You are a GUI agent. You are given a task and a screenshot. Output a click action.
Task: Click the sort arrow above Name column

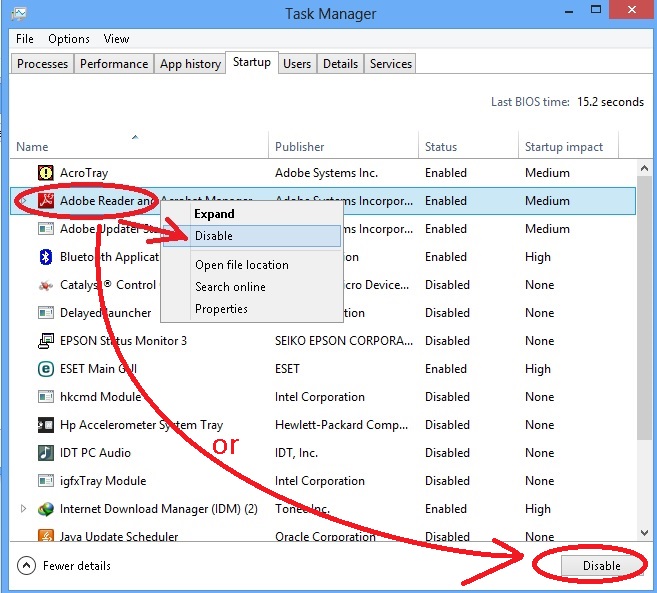tap(135, 137)
